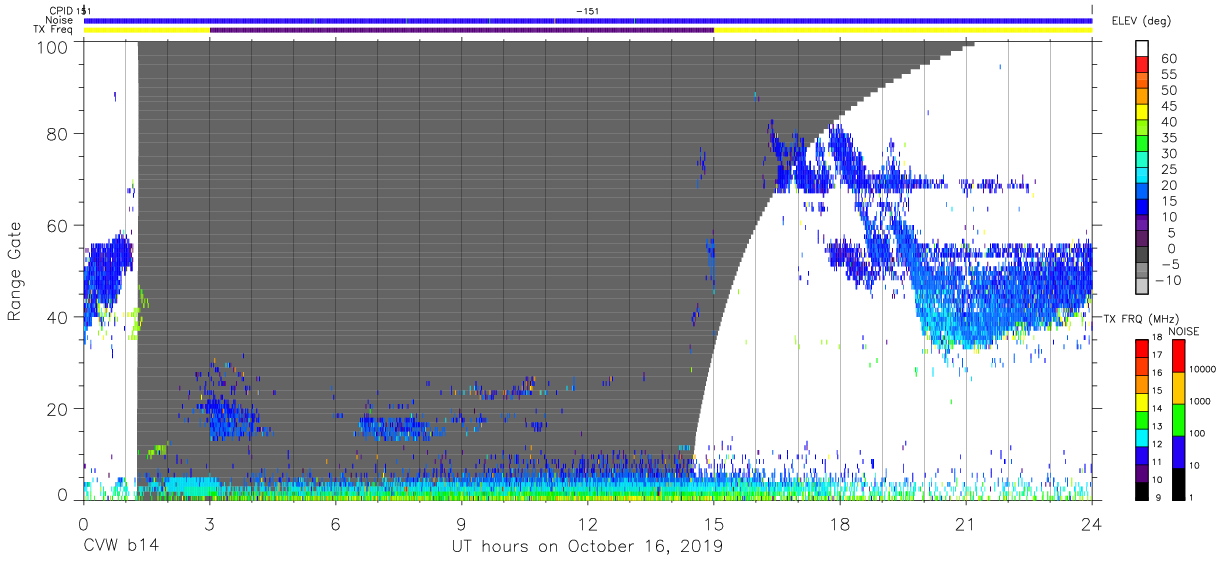This screenshot has width=1228, height=567.
Task: Click Range Gate axis tick label '20'
Action: click(57, 409)
